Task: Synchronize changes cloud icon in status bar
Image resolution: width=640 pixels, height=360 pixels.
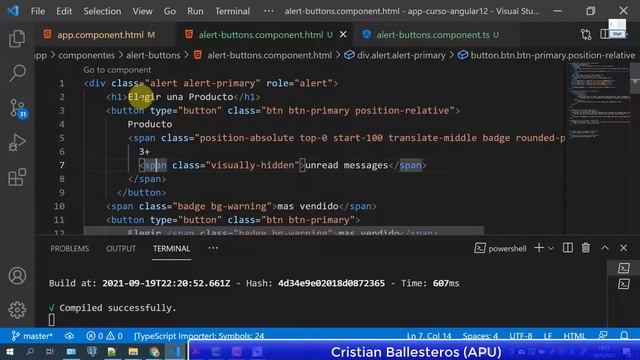Action: tap(69, 336)
